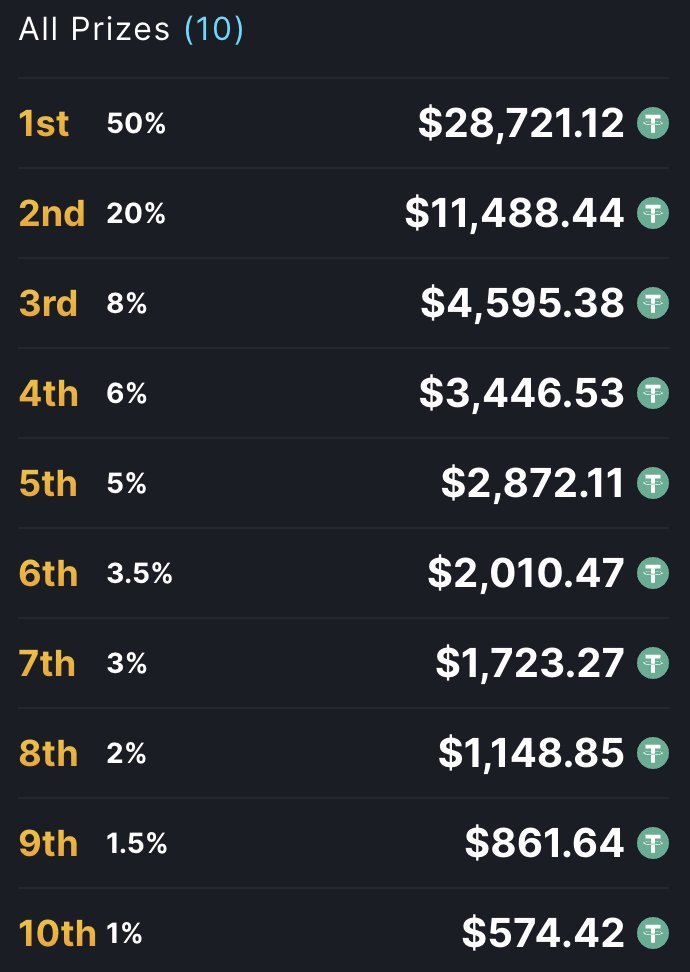Click the 3.5% share for 6th place
This screenshot has height=972, width=690.
(139, 574)
